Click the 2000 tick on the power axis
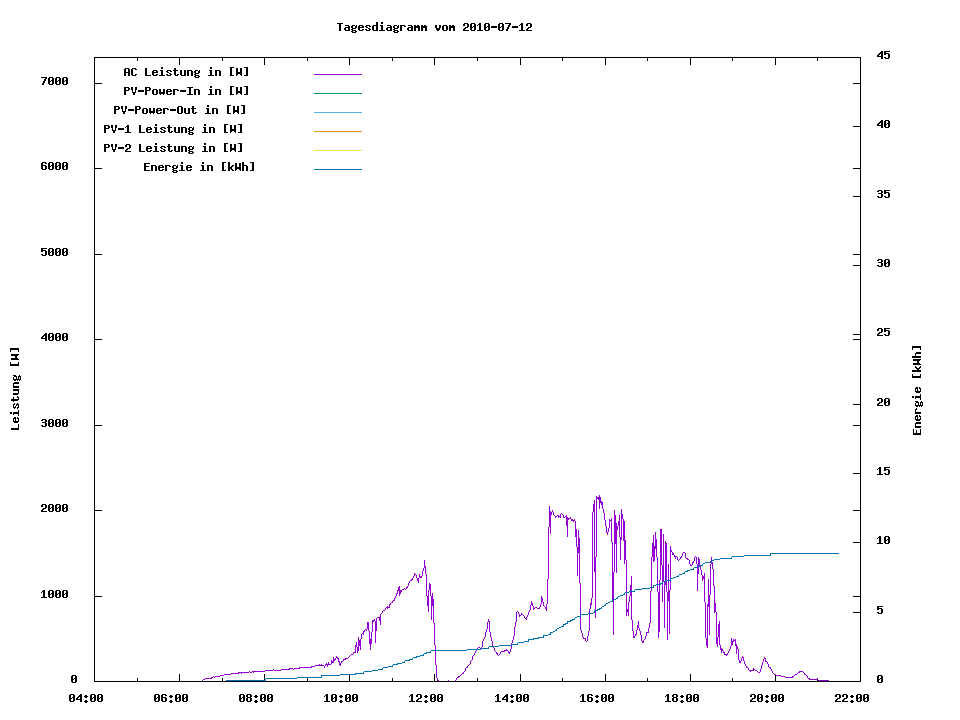This screenshot has height=720, width=960. click(54, 509)
